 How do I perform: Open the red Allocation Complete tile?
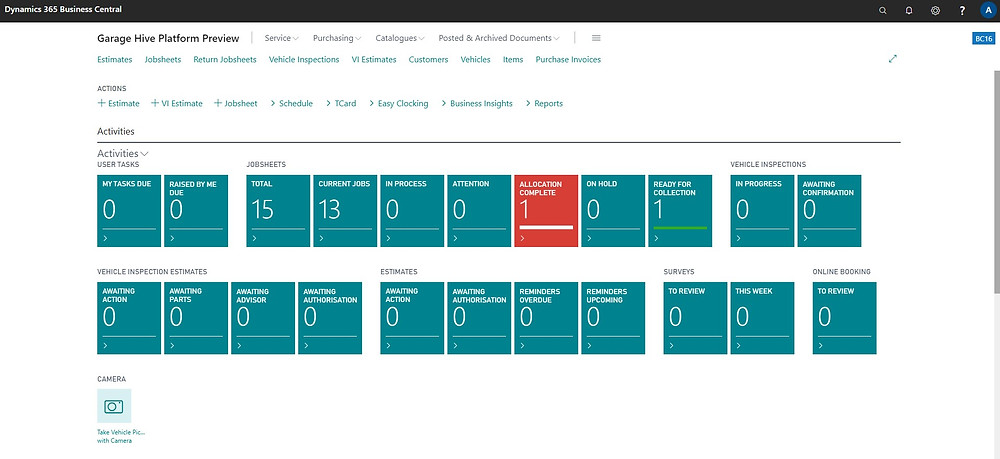546,210
